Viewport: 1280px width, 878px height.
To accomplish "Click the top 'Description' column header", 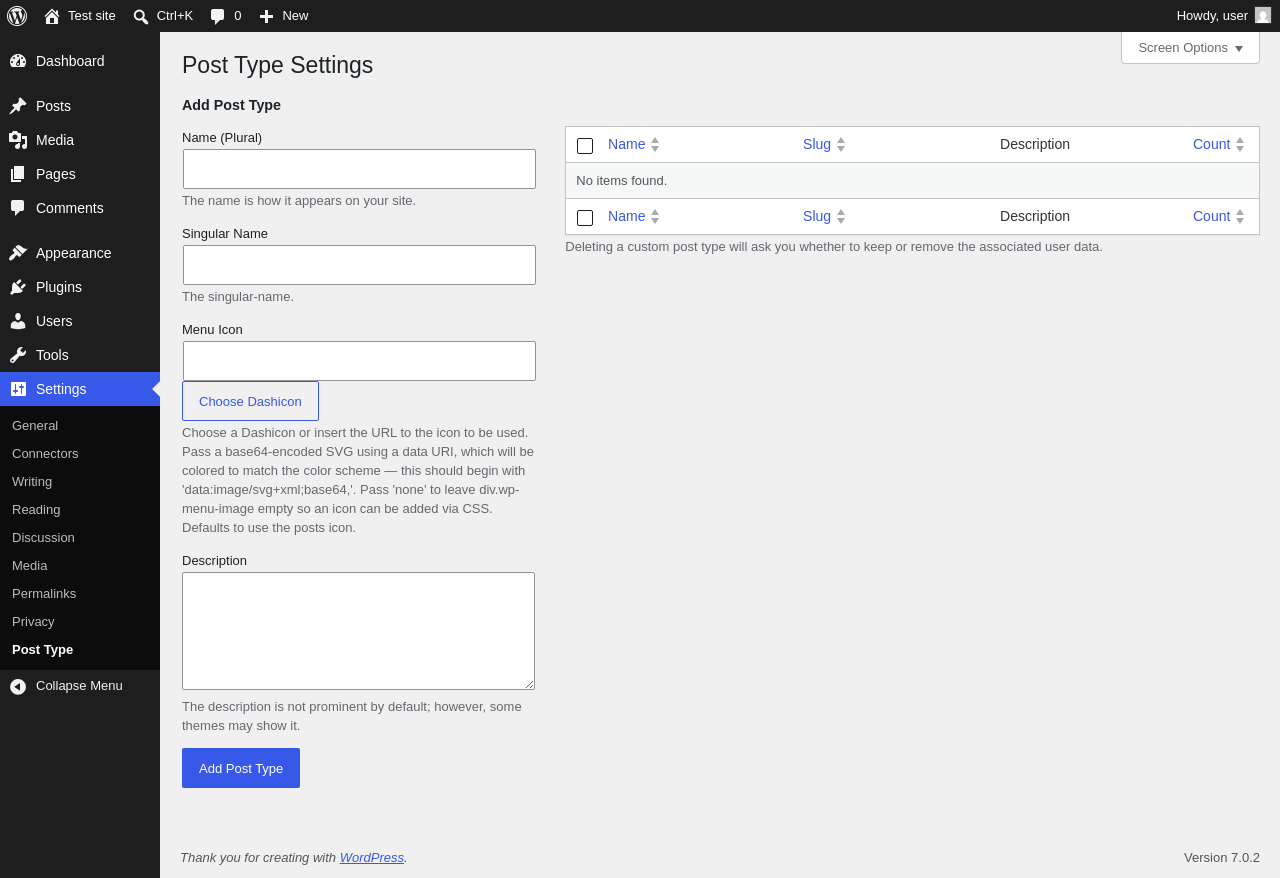I will click(x=1035, y=144).
